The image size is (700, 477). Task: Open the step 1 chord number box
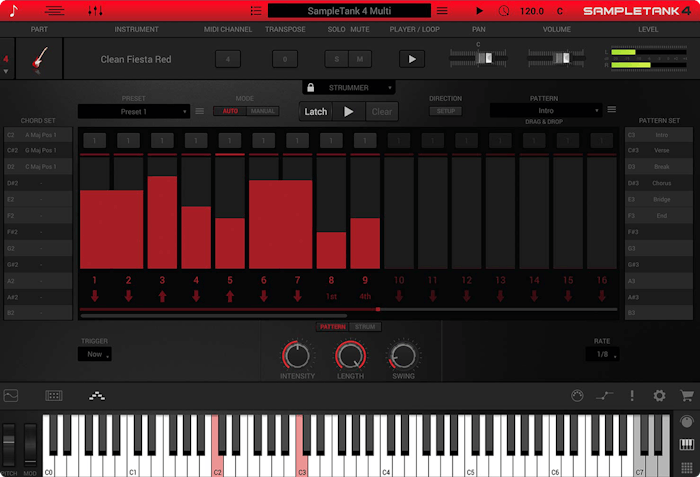click(x=95, y=141)
